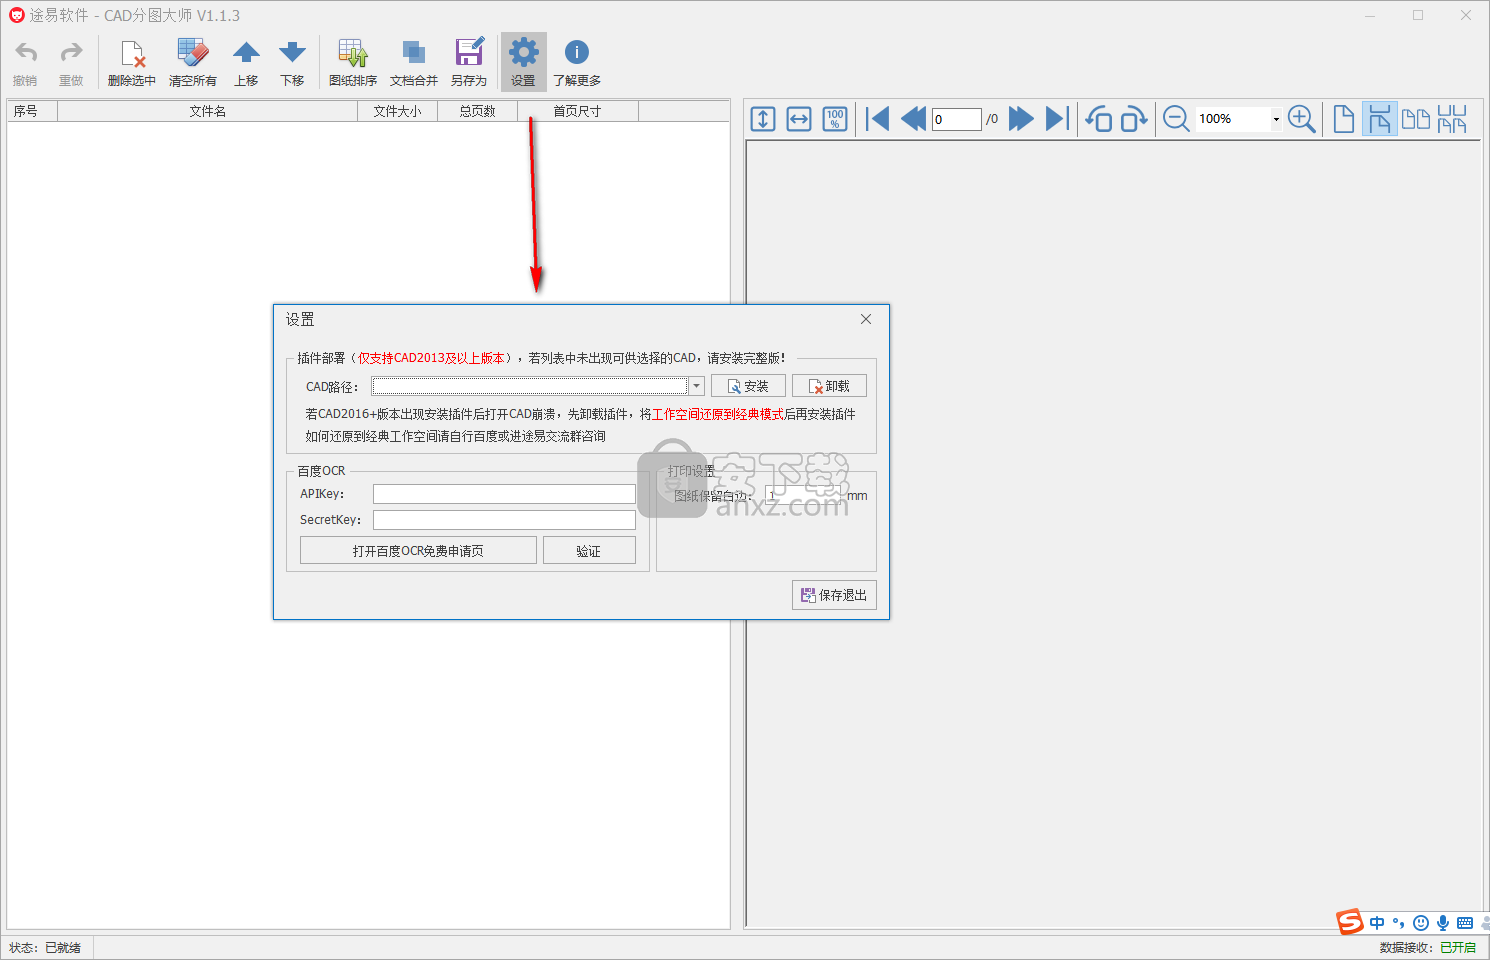1490x960 pixels.
Task: Select multi-page grid view mode
Action: (1452, 119)
